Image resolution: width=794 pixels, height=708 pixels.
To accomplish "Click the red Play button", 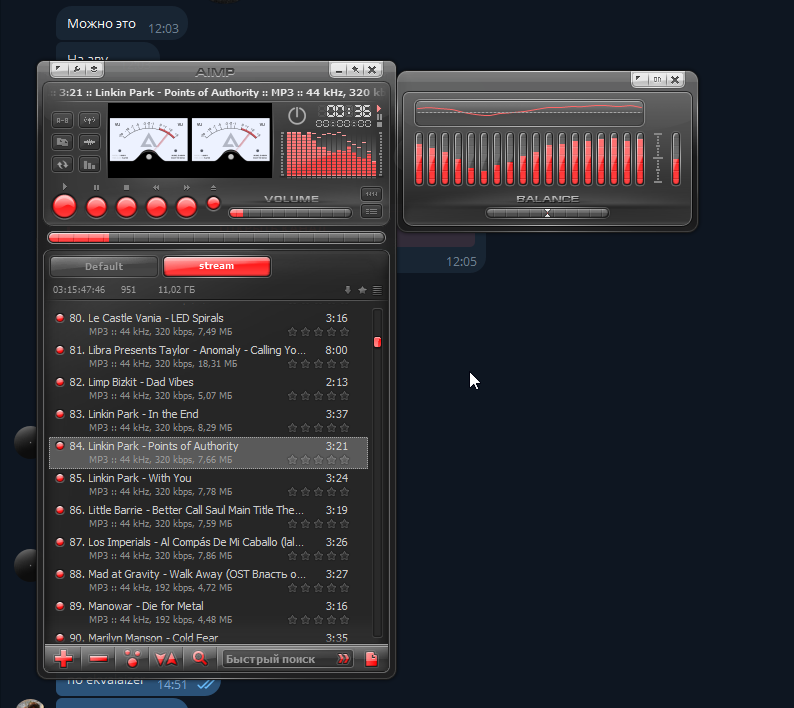I will [64, 207].
